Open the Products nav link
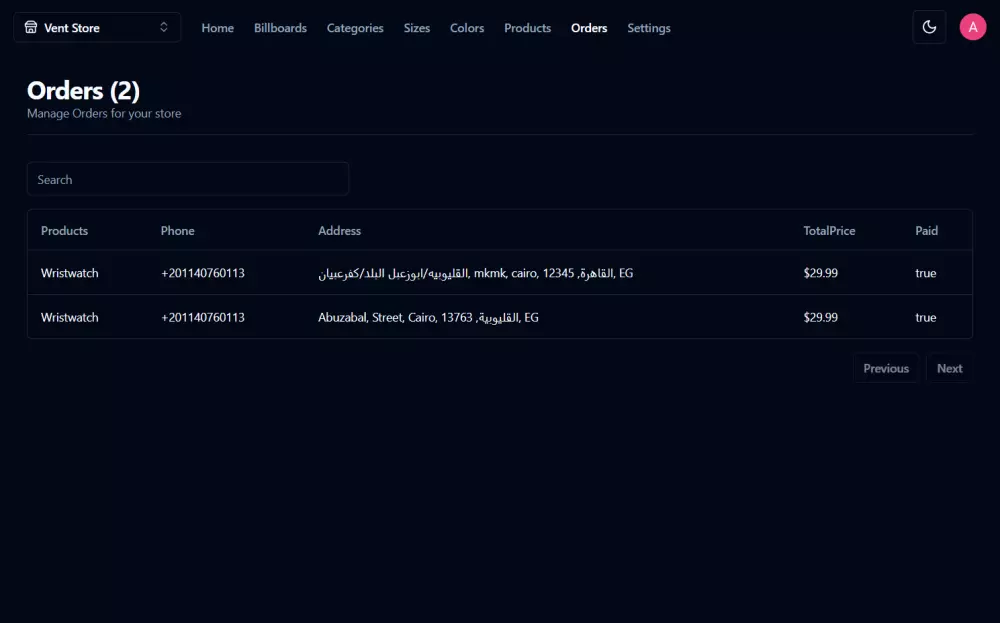The height and width of the screenshot is (623, 1000). 527,28
